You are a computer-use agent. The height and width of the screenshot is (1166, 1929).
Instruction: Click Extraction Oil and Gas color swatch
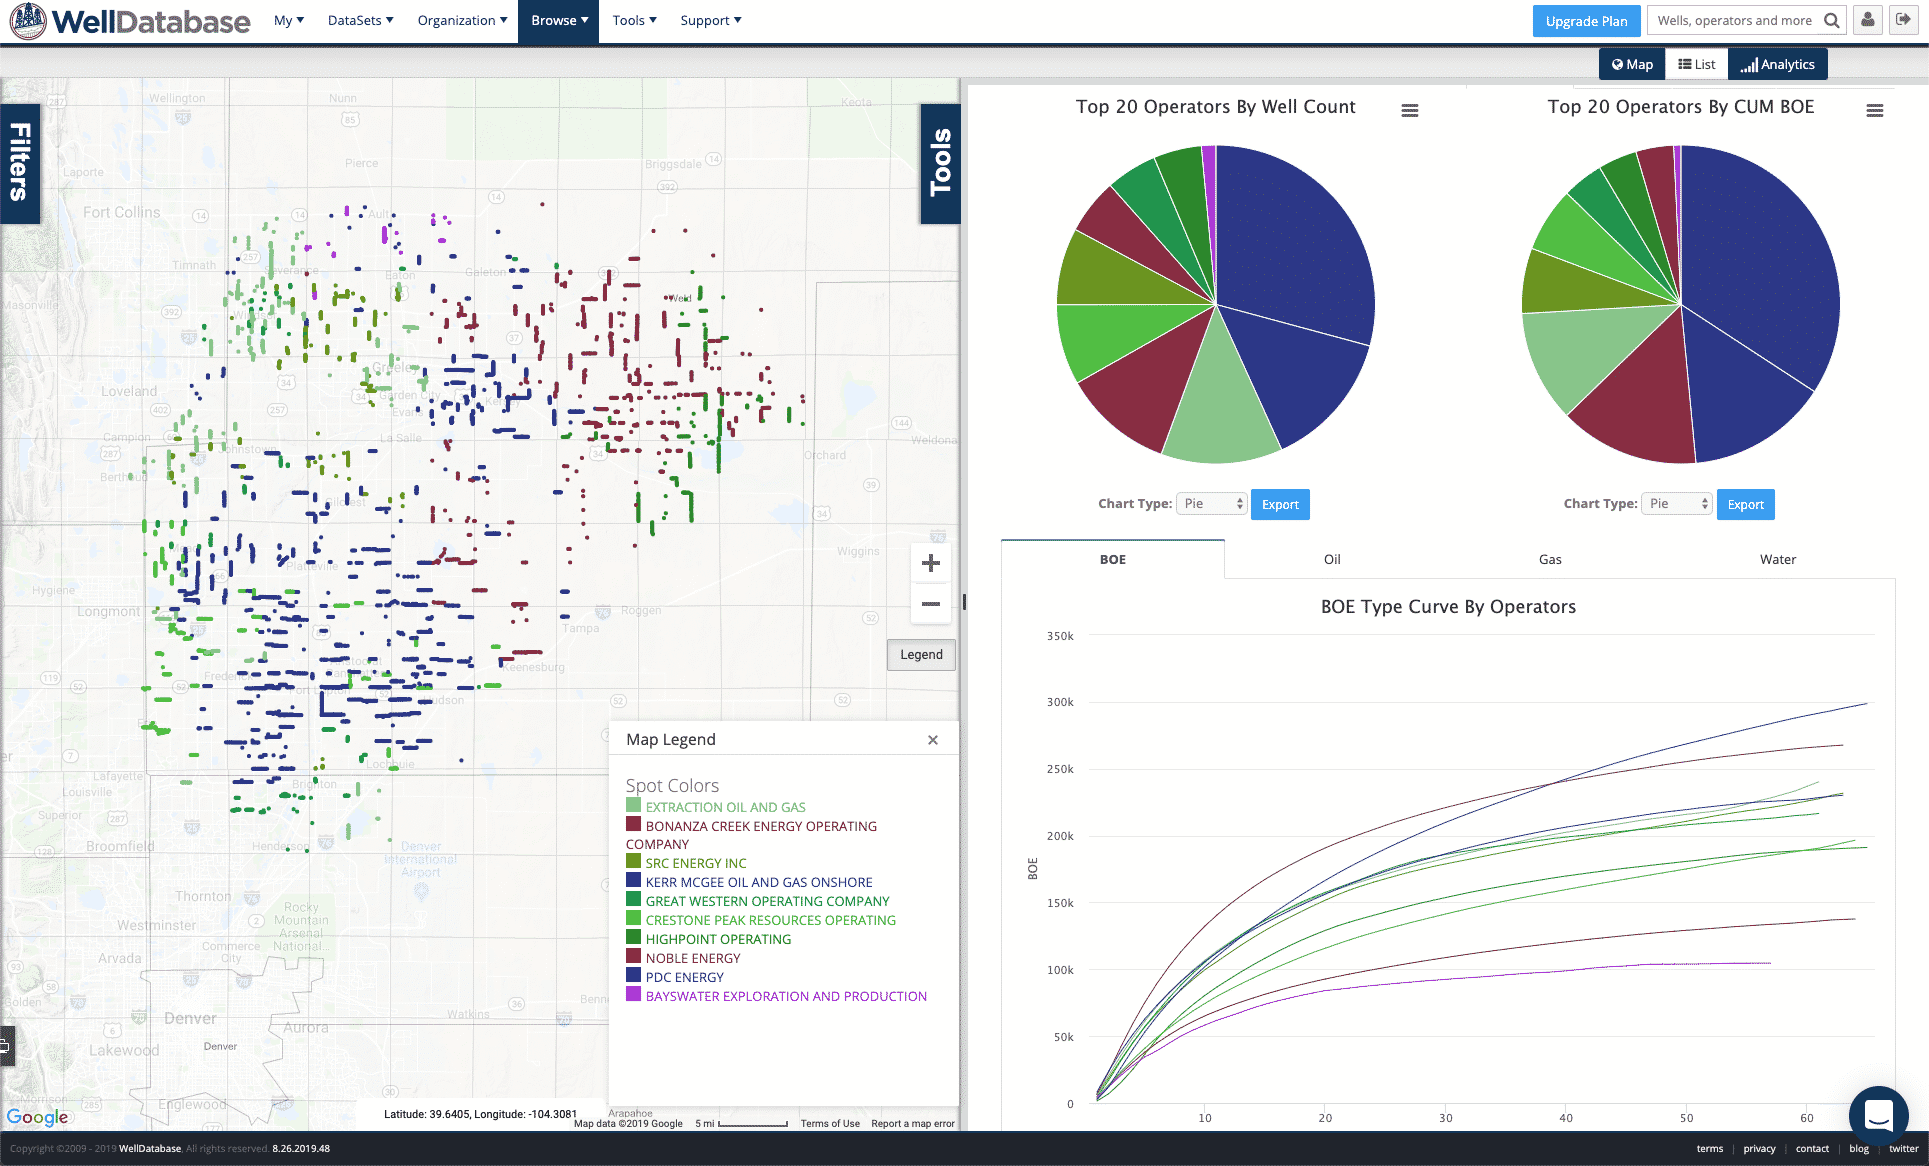coord(633,806)
